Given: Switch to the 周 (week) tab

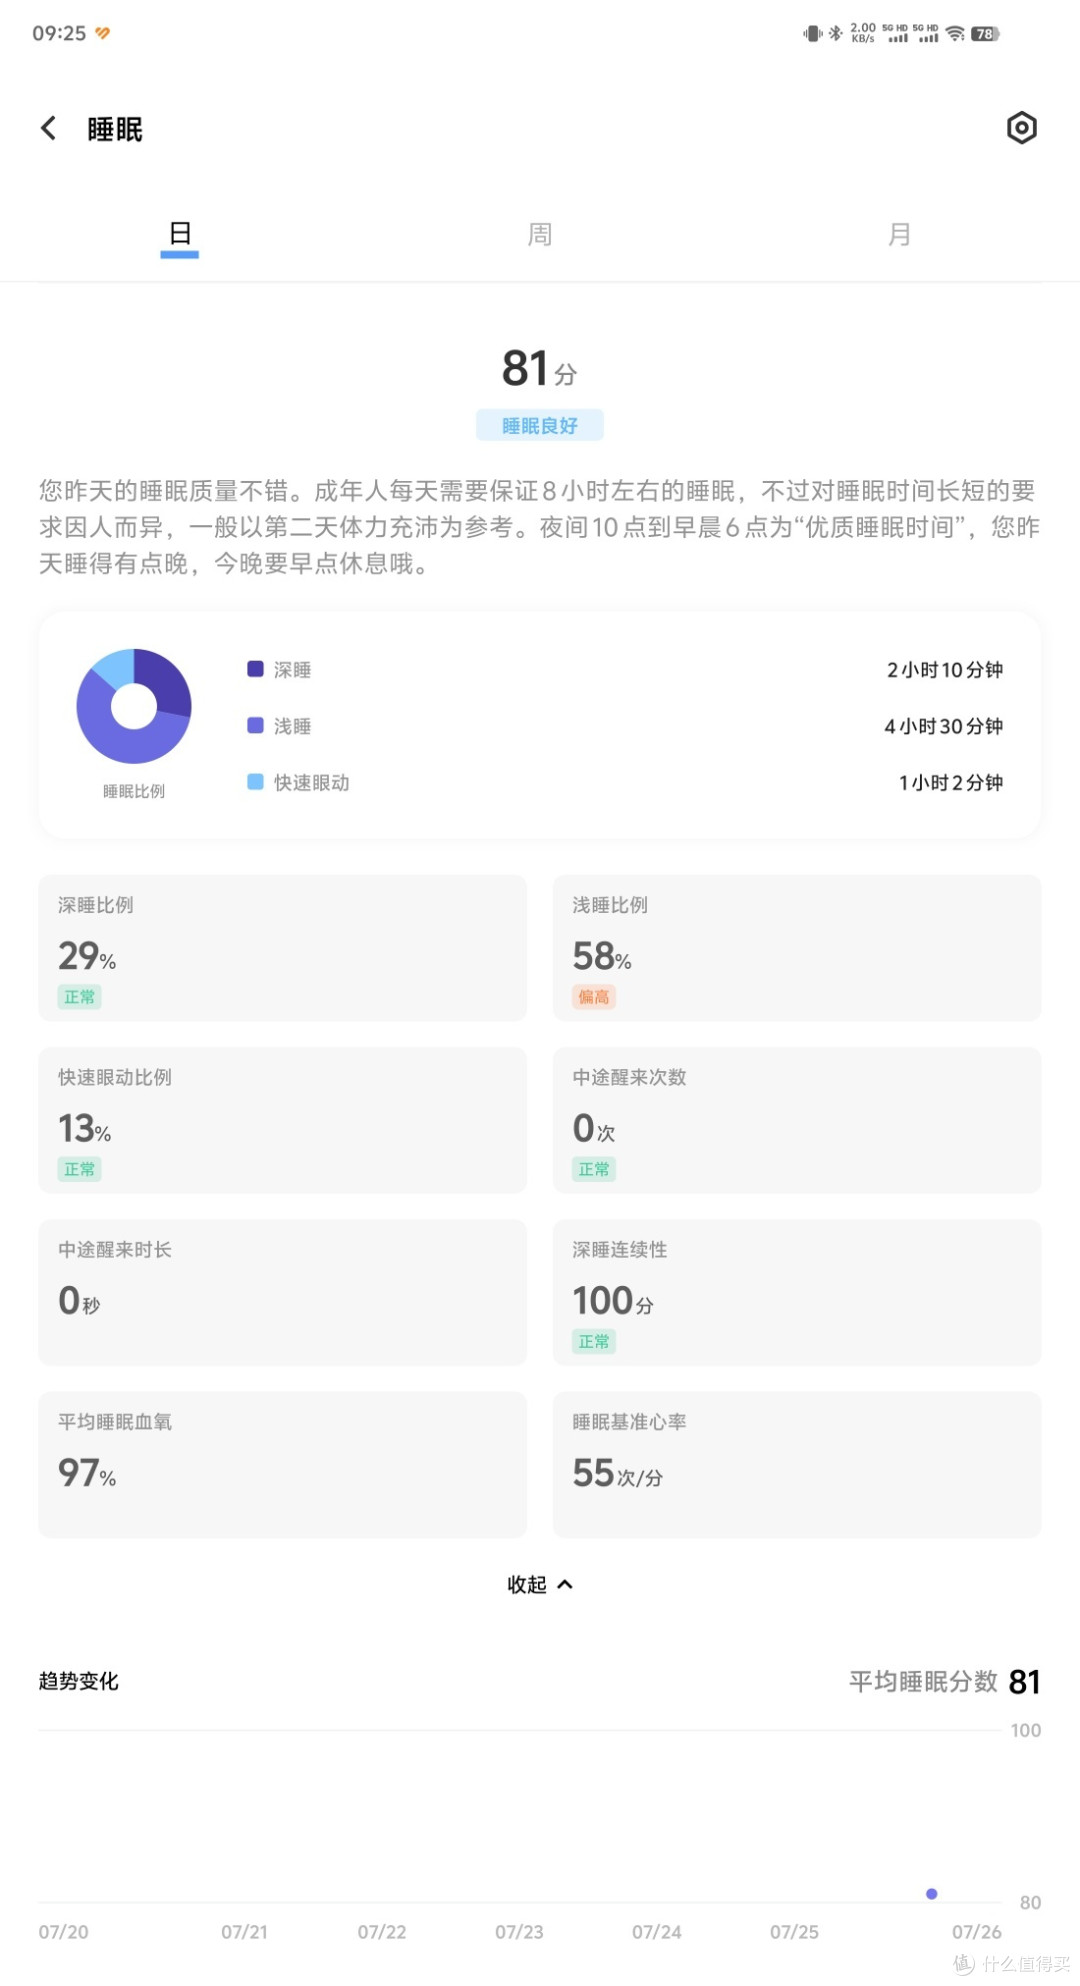Looking at the screenshot, I should coord(540,235).
